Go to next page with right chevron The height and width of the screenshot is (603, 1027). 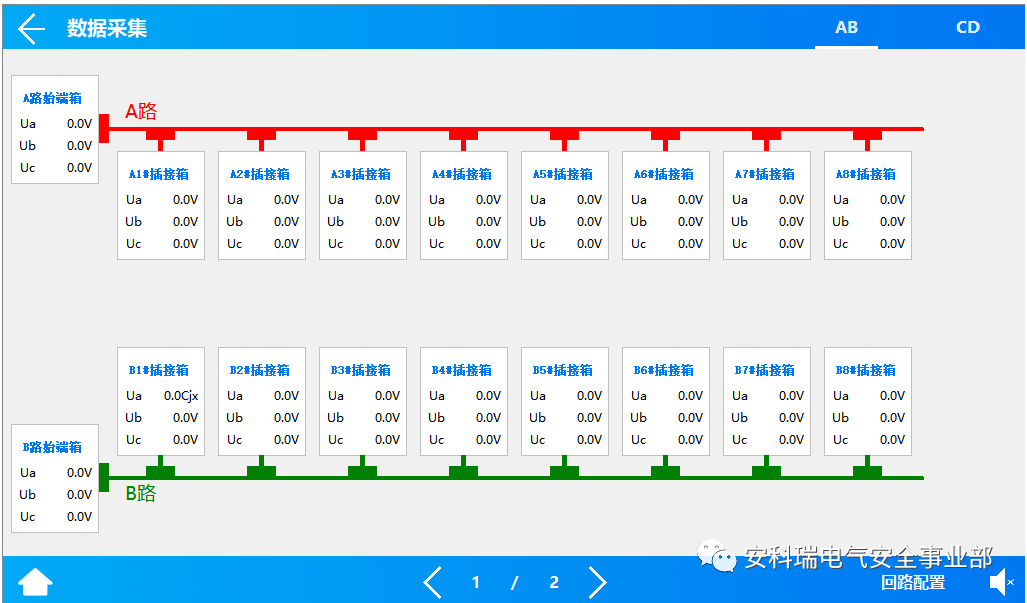coord(597,582)
